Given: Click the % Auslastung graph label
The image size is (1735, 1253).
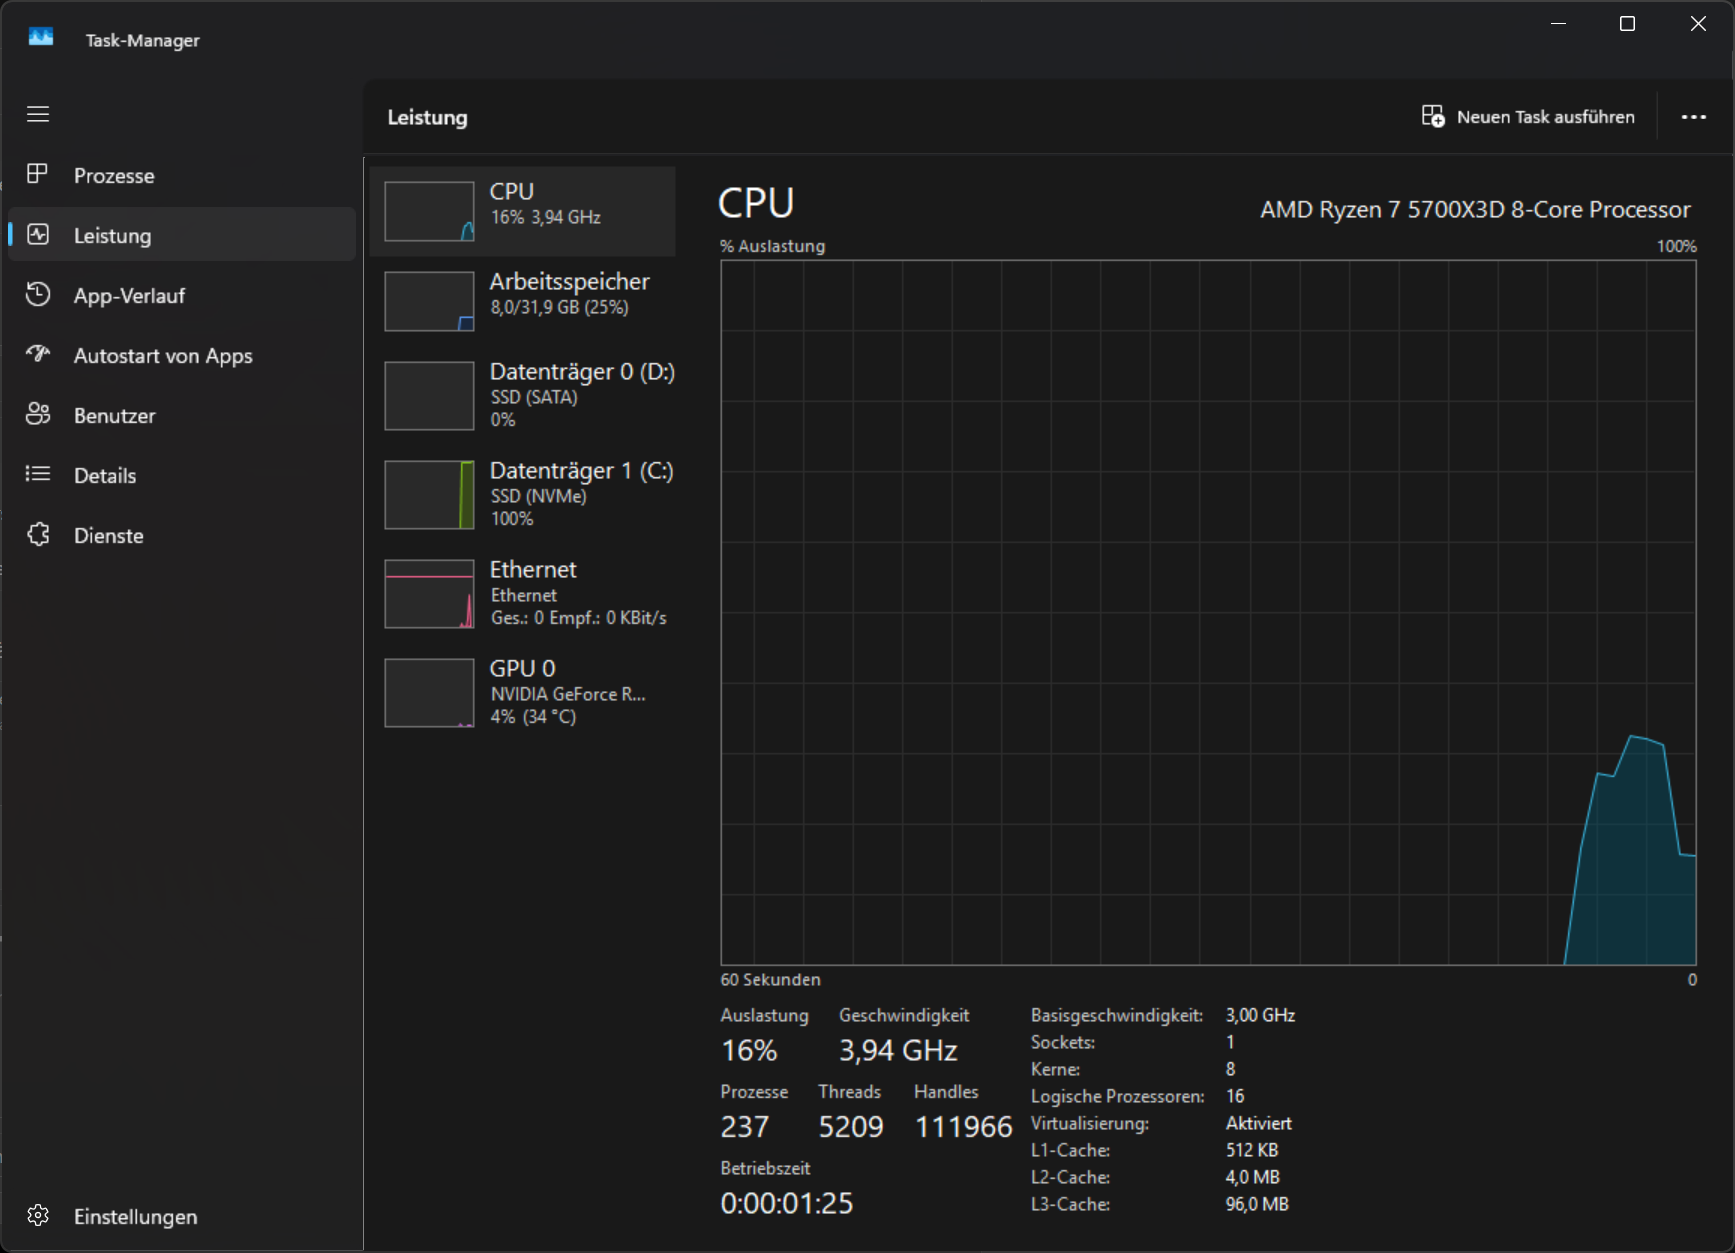Looking at the screenshot, I should pyautogui.click(x=772, y=246).
